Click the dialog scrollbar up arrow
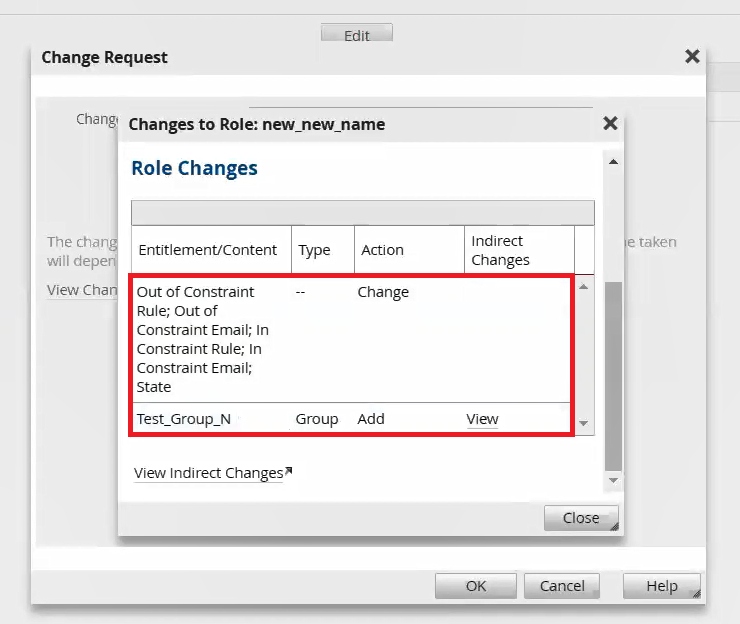 pyautogui.click(x=613, y=162)
